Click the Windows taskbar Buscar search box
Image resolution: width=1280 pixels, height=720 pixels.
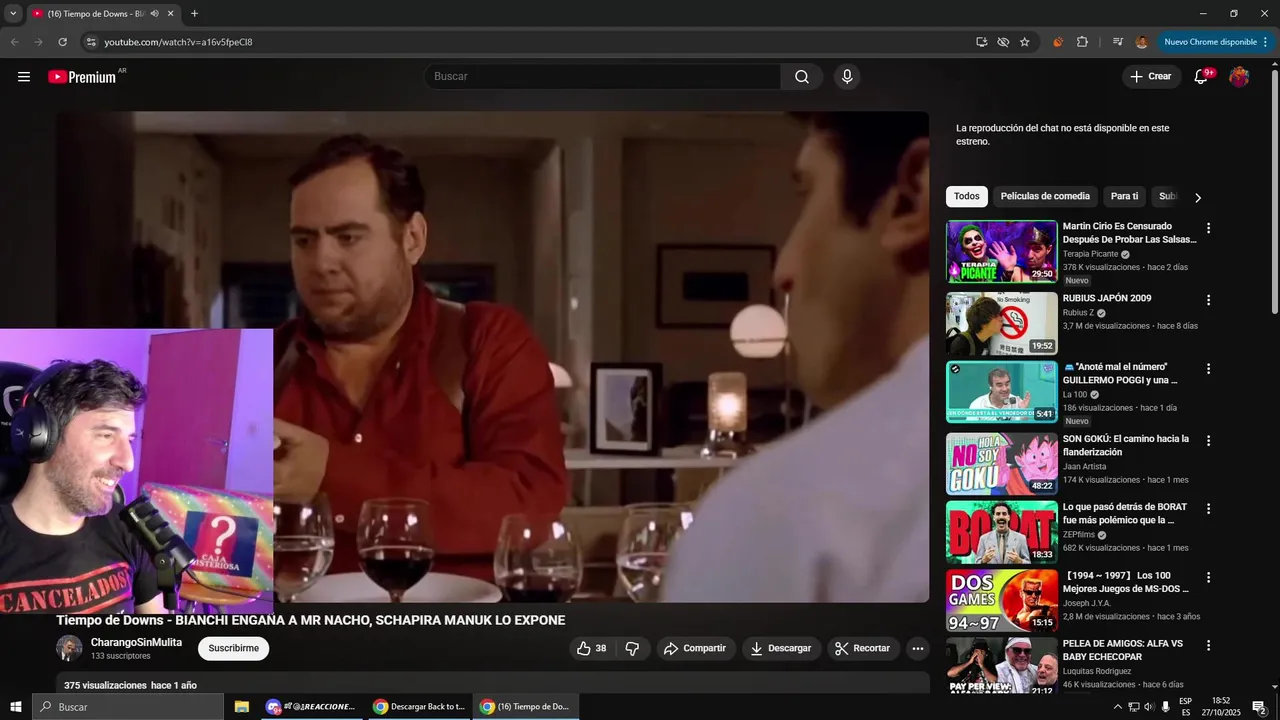(x=128, y=707)
